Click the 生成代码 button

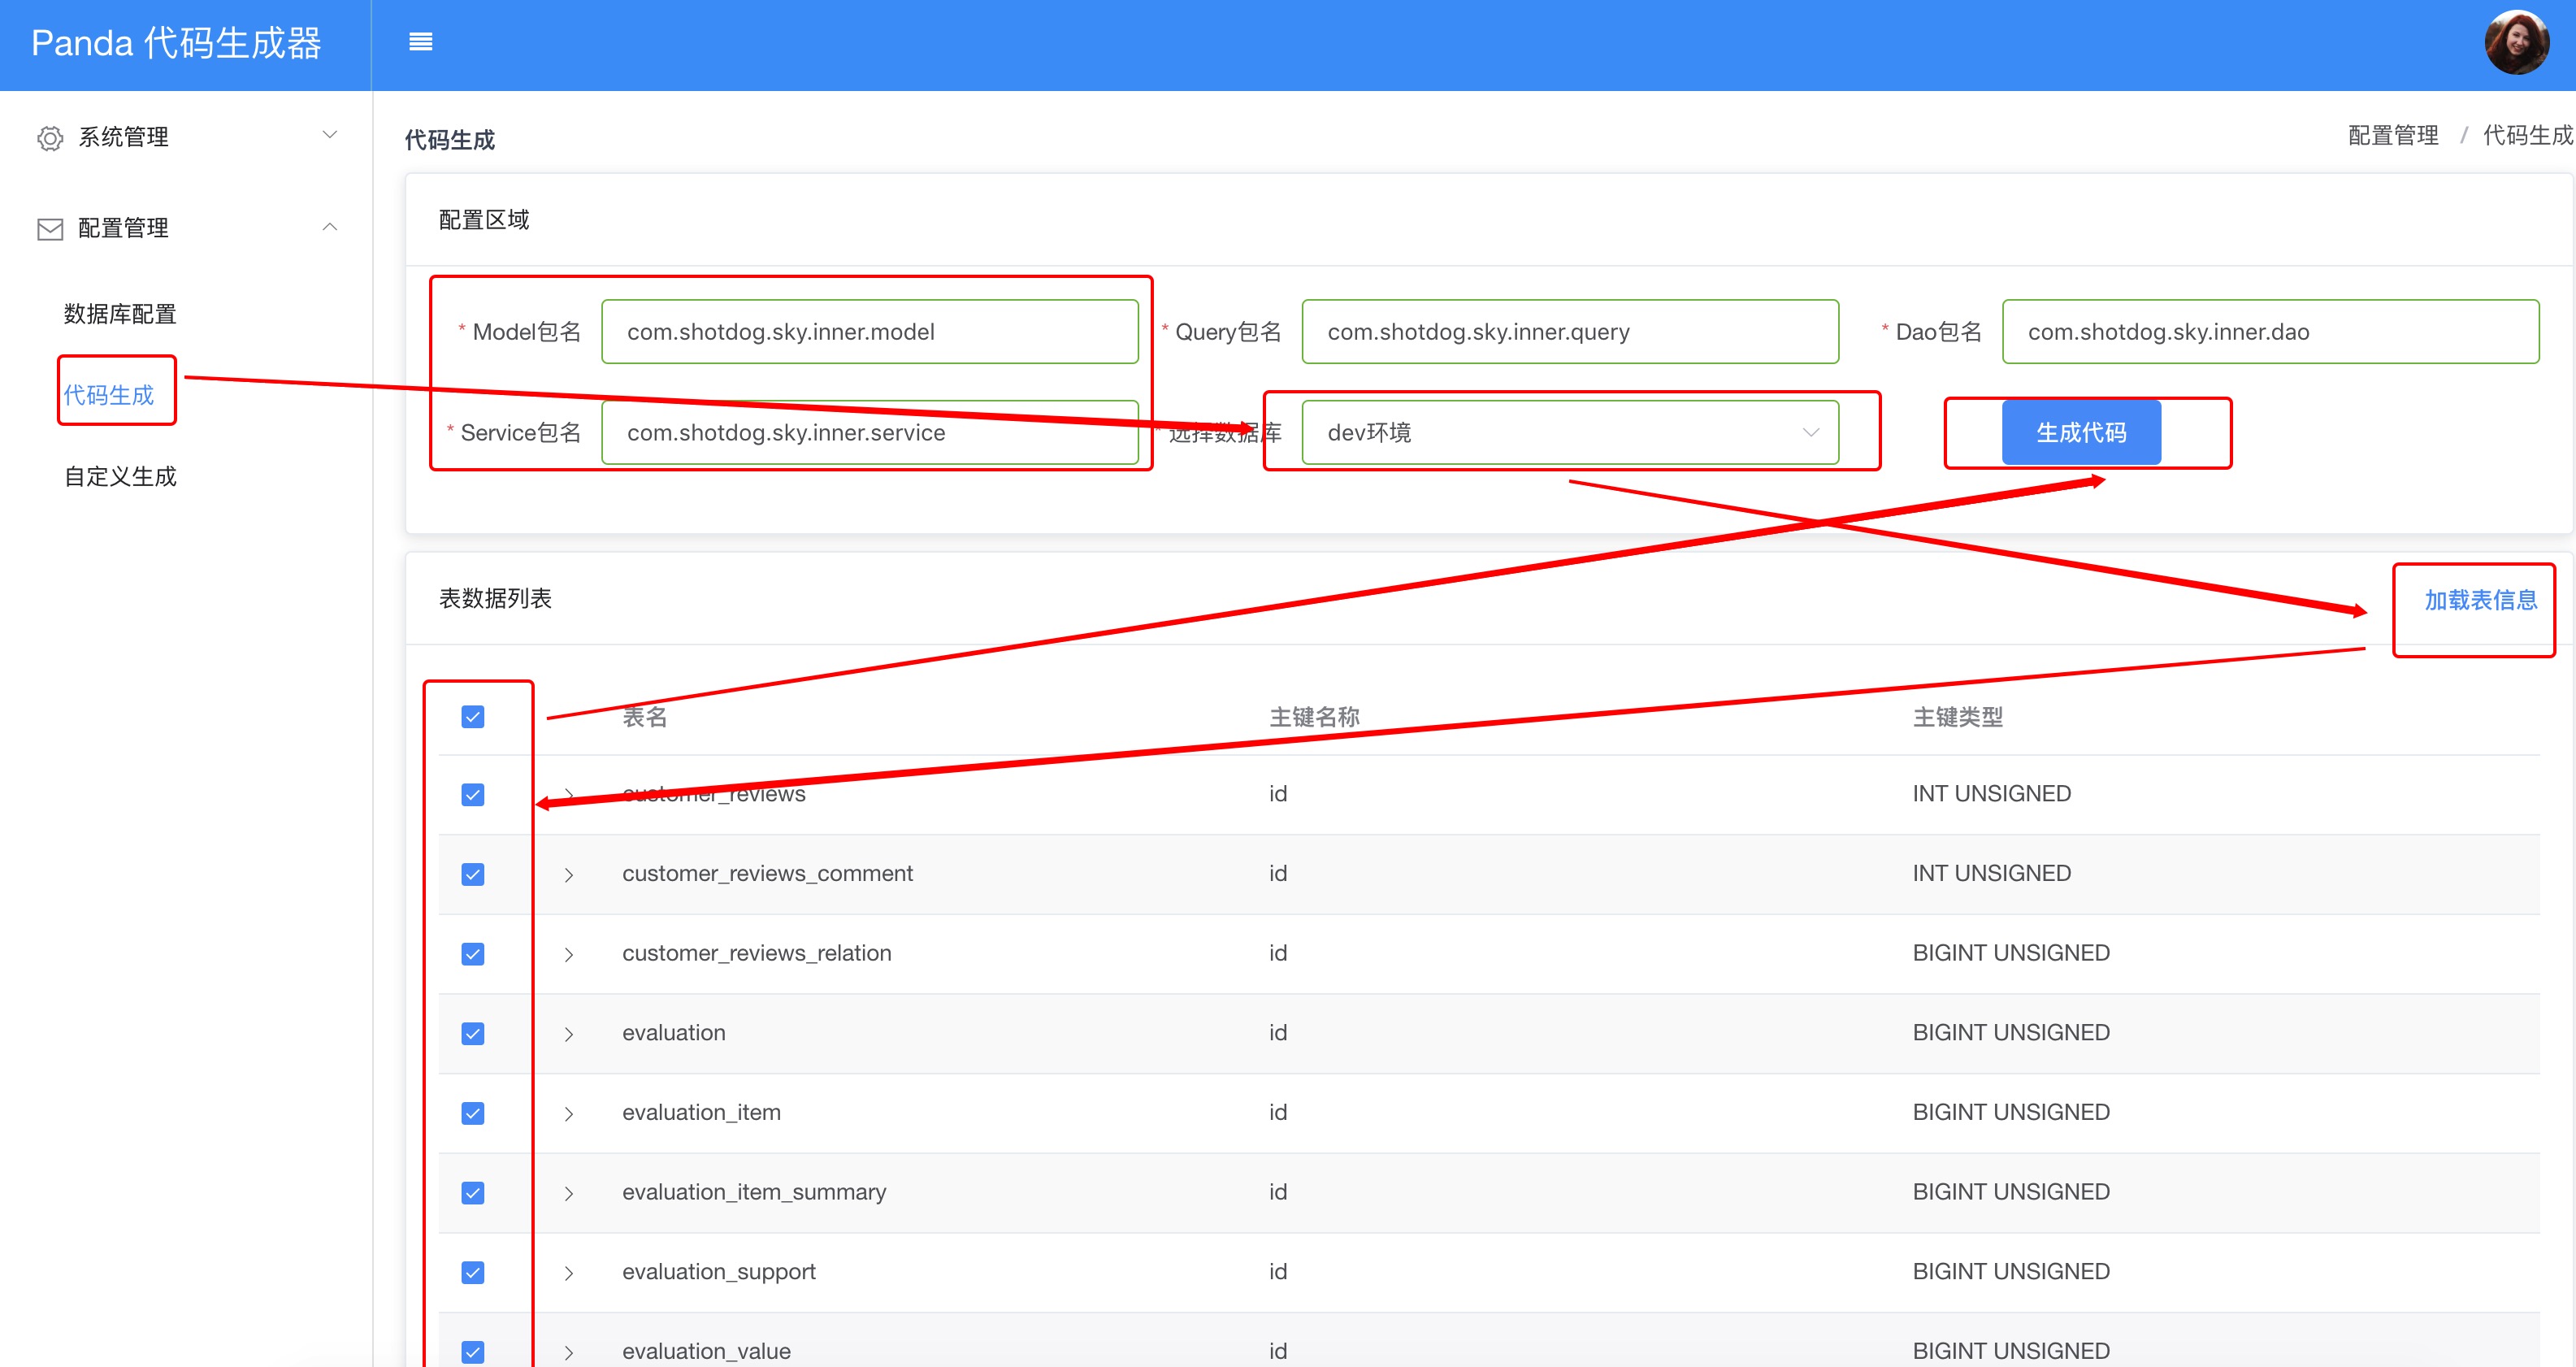coord(2081,433)
